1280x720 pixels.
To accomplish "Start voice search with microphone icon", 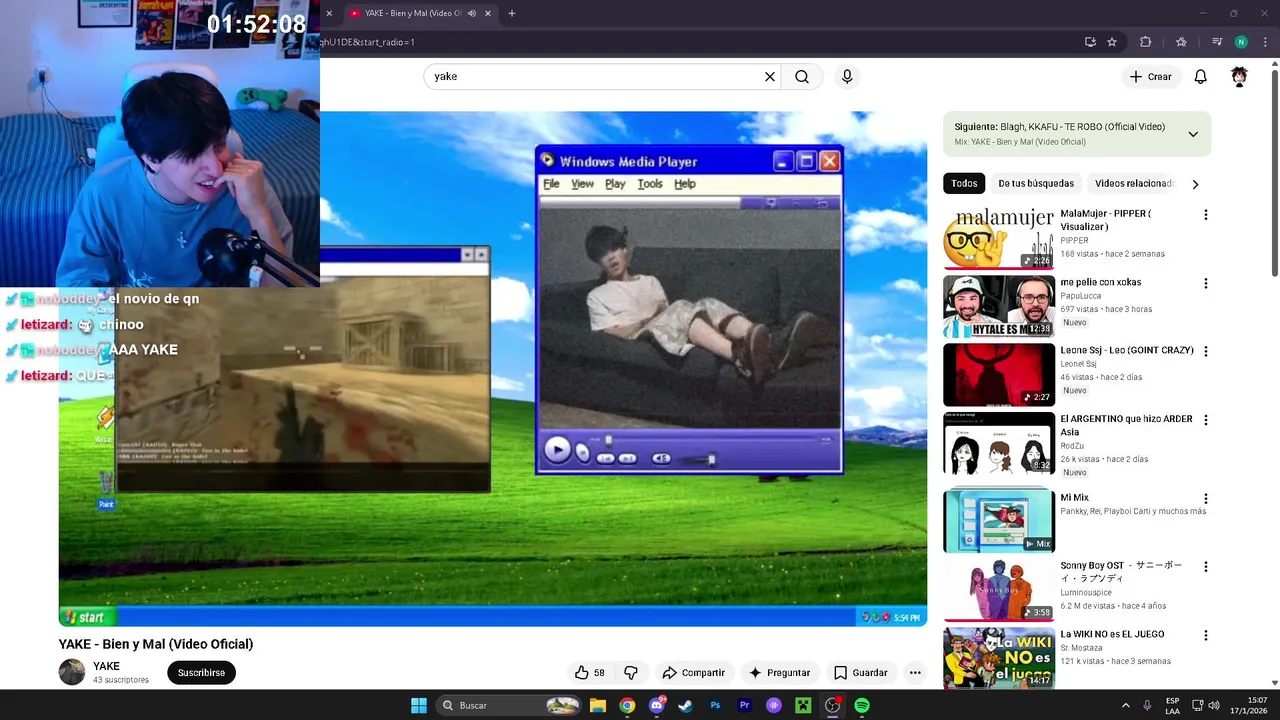I will 847,77.
